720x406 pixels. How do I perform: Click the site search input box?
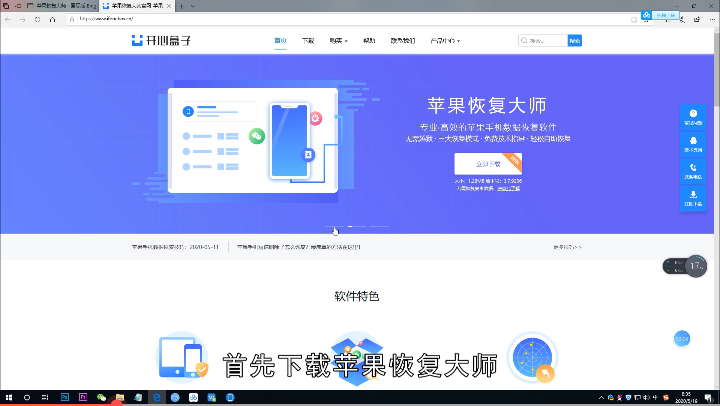[x=543, y=40]
